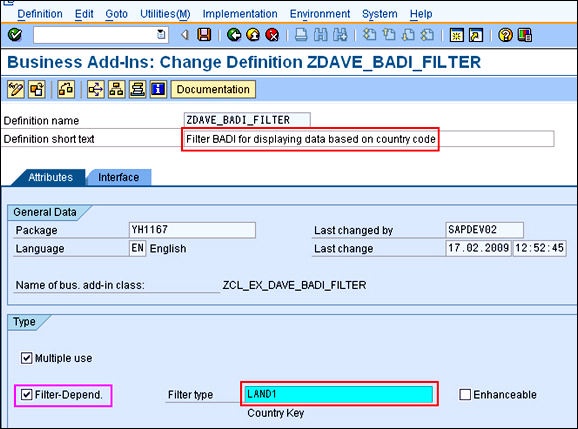
Task: Switch to the Attributes tab
Action: point(51,177)
